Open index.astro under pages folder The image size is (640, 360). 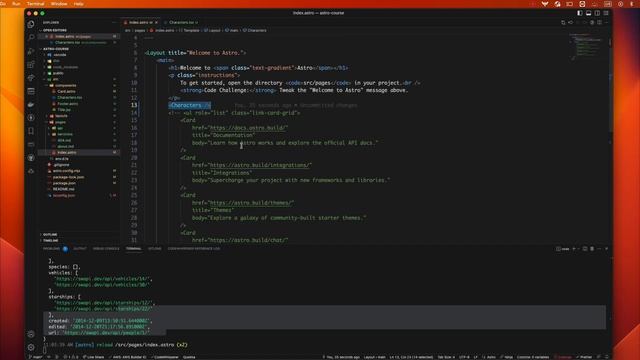pos(67,153)
